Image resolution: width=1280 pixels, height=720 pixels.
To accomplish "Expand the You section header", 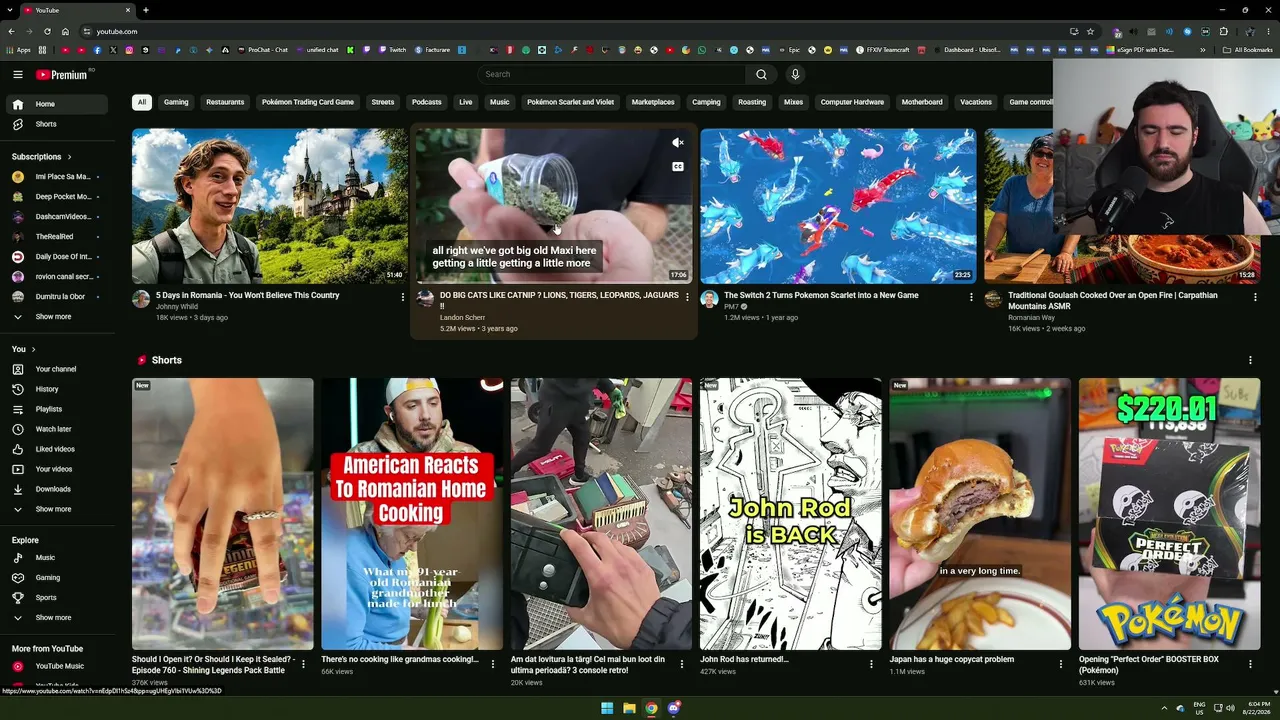I will coord(24,349).
